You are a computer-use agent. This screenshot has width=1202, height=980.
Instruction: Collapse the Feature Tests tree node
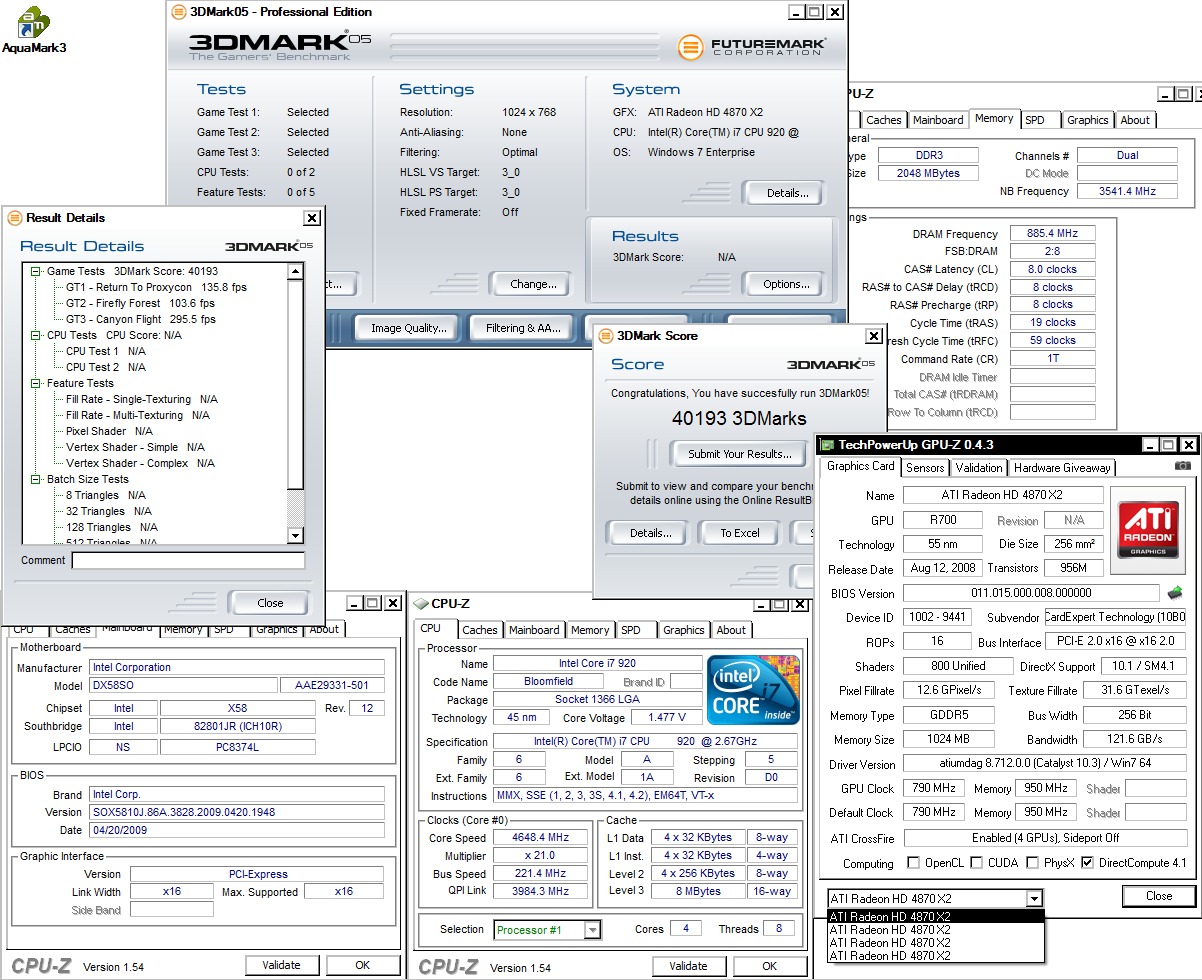(36, 383)
